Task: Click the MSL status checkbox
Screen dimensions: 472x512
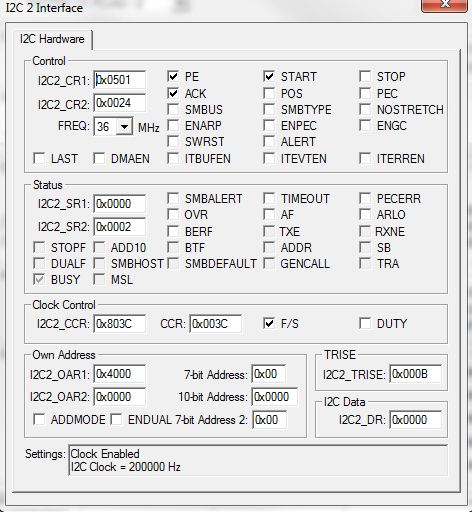Action: click(99, 279)
